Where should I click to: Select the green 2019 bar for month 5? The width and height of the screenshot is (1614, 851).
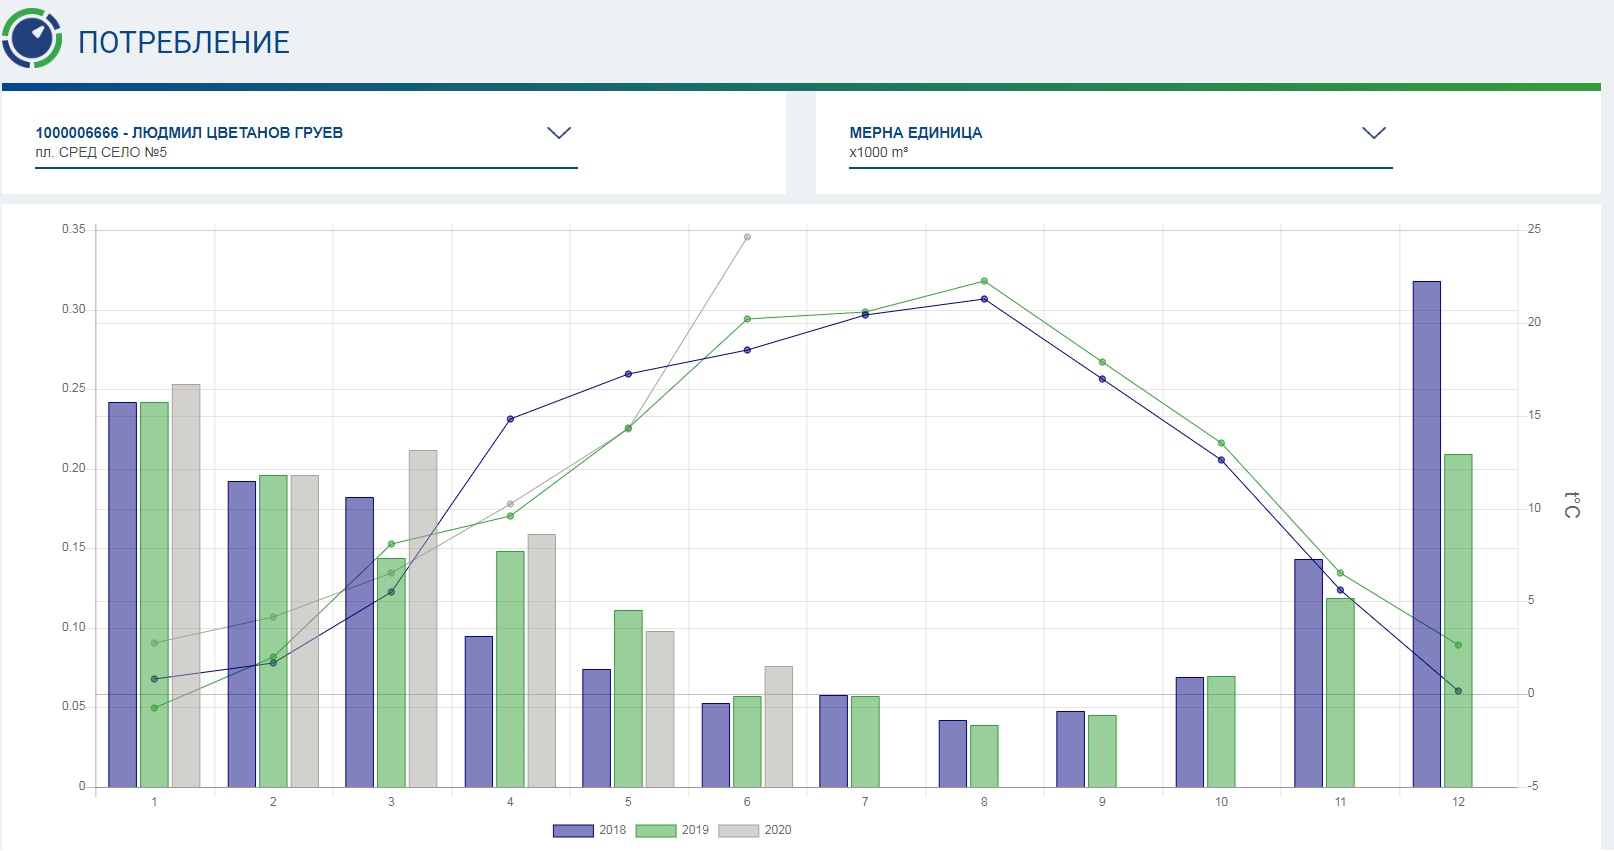(628, 698)
